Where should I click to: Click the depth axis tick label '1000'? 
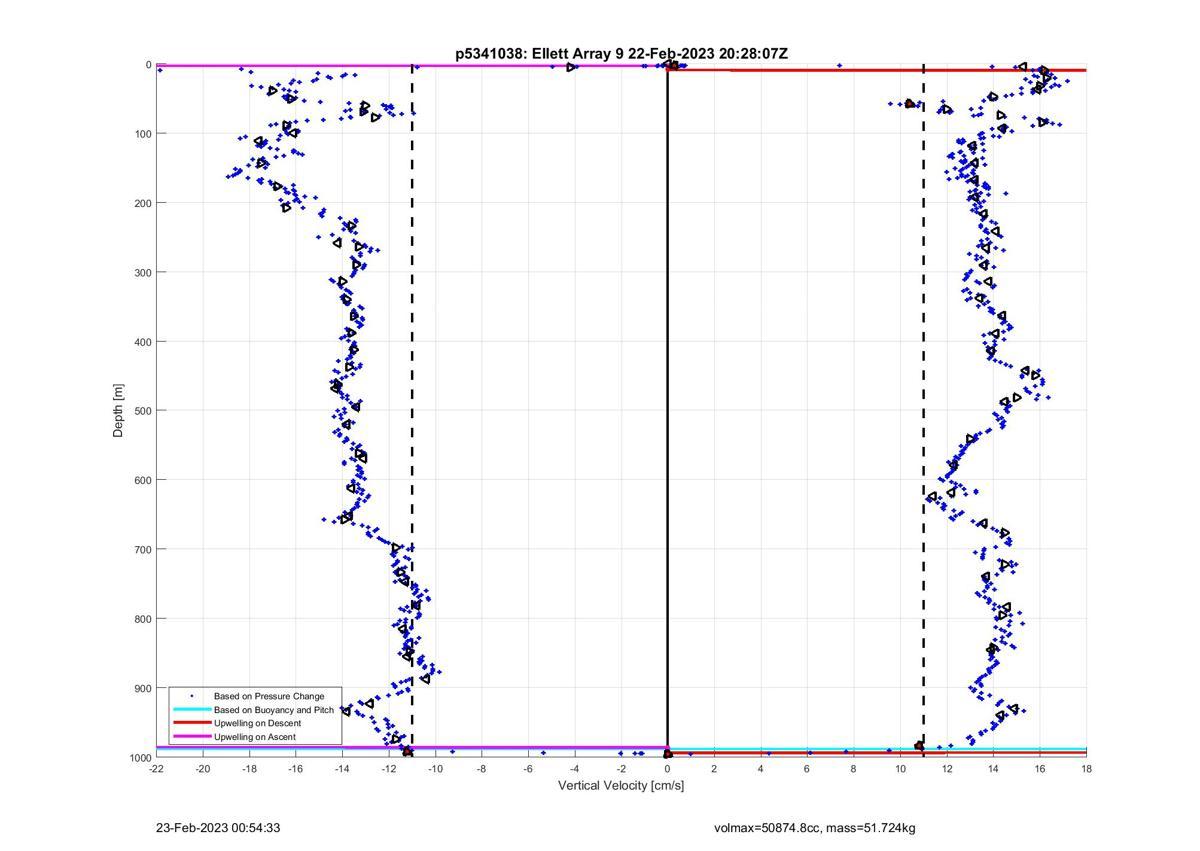[139, 757]
